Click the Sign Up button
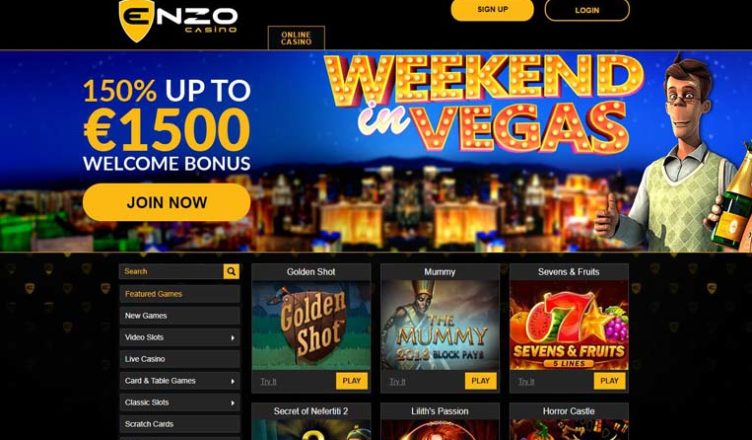Image resolution: width=752 pixels, height=440 pixels. click(x=492, y=10)
